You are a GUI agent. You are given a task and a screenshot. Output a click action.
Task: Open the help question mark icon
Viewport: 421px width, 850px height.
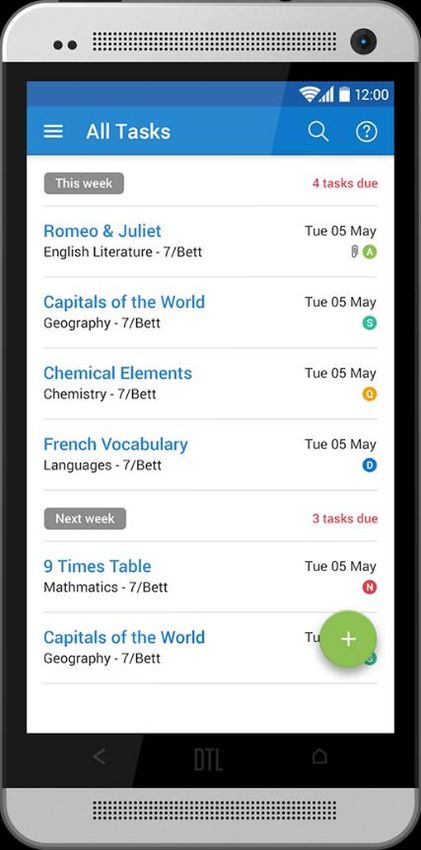point(366,132)
